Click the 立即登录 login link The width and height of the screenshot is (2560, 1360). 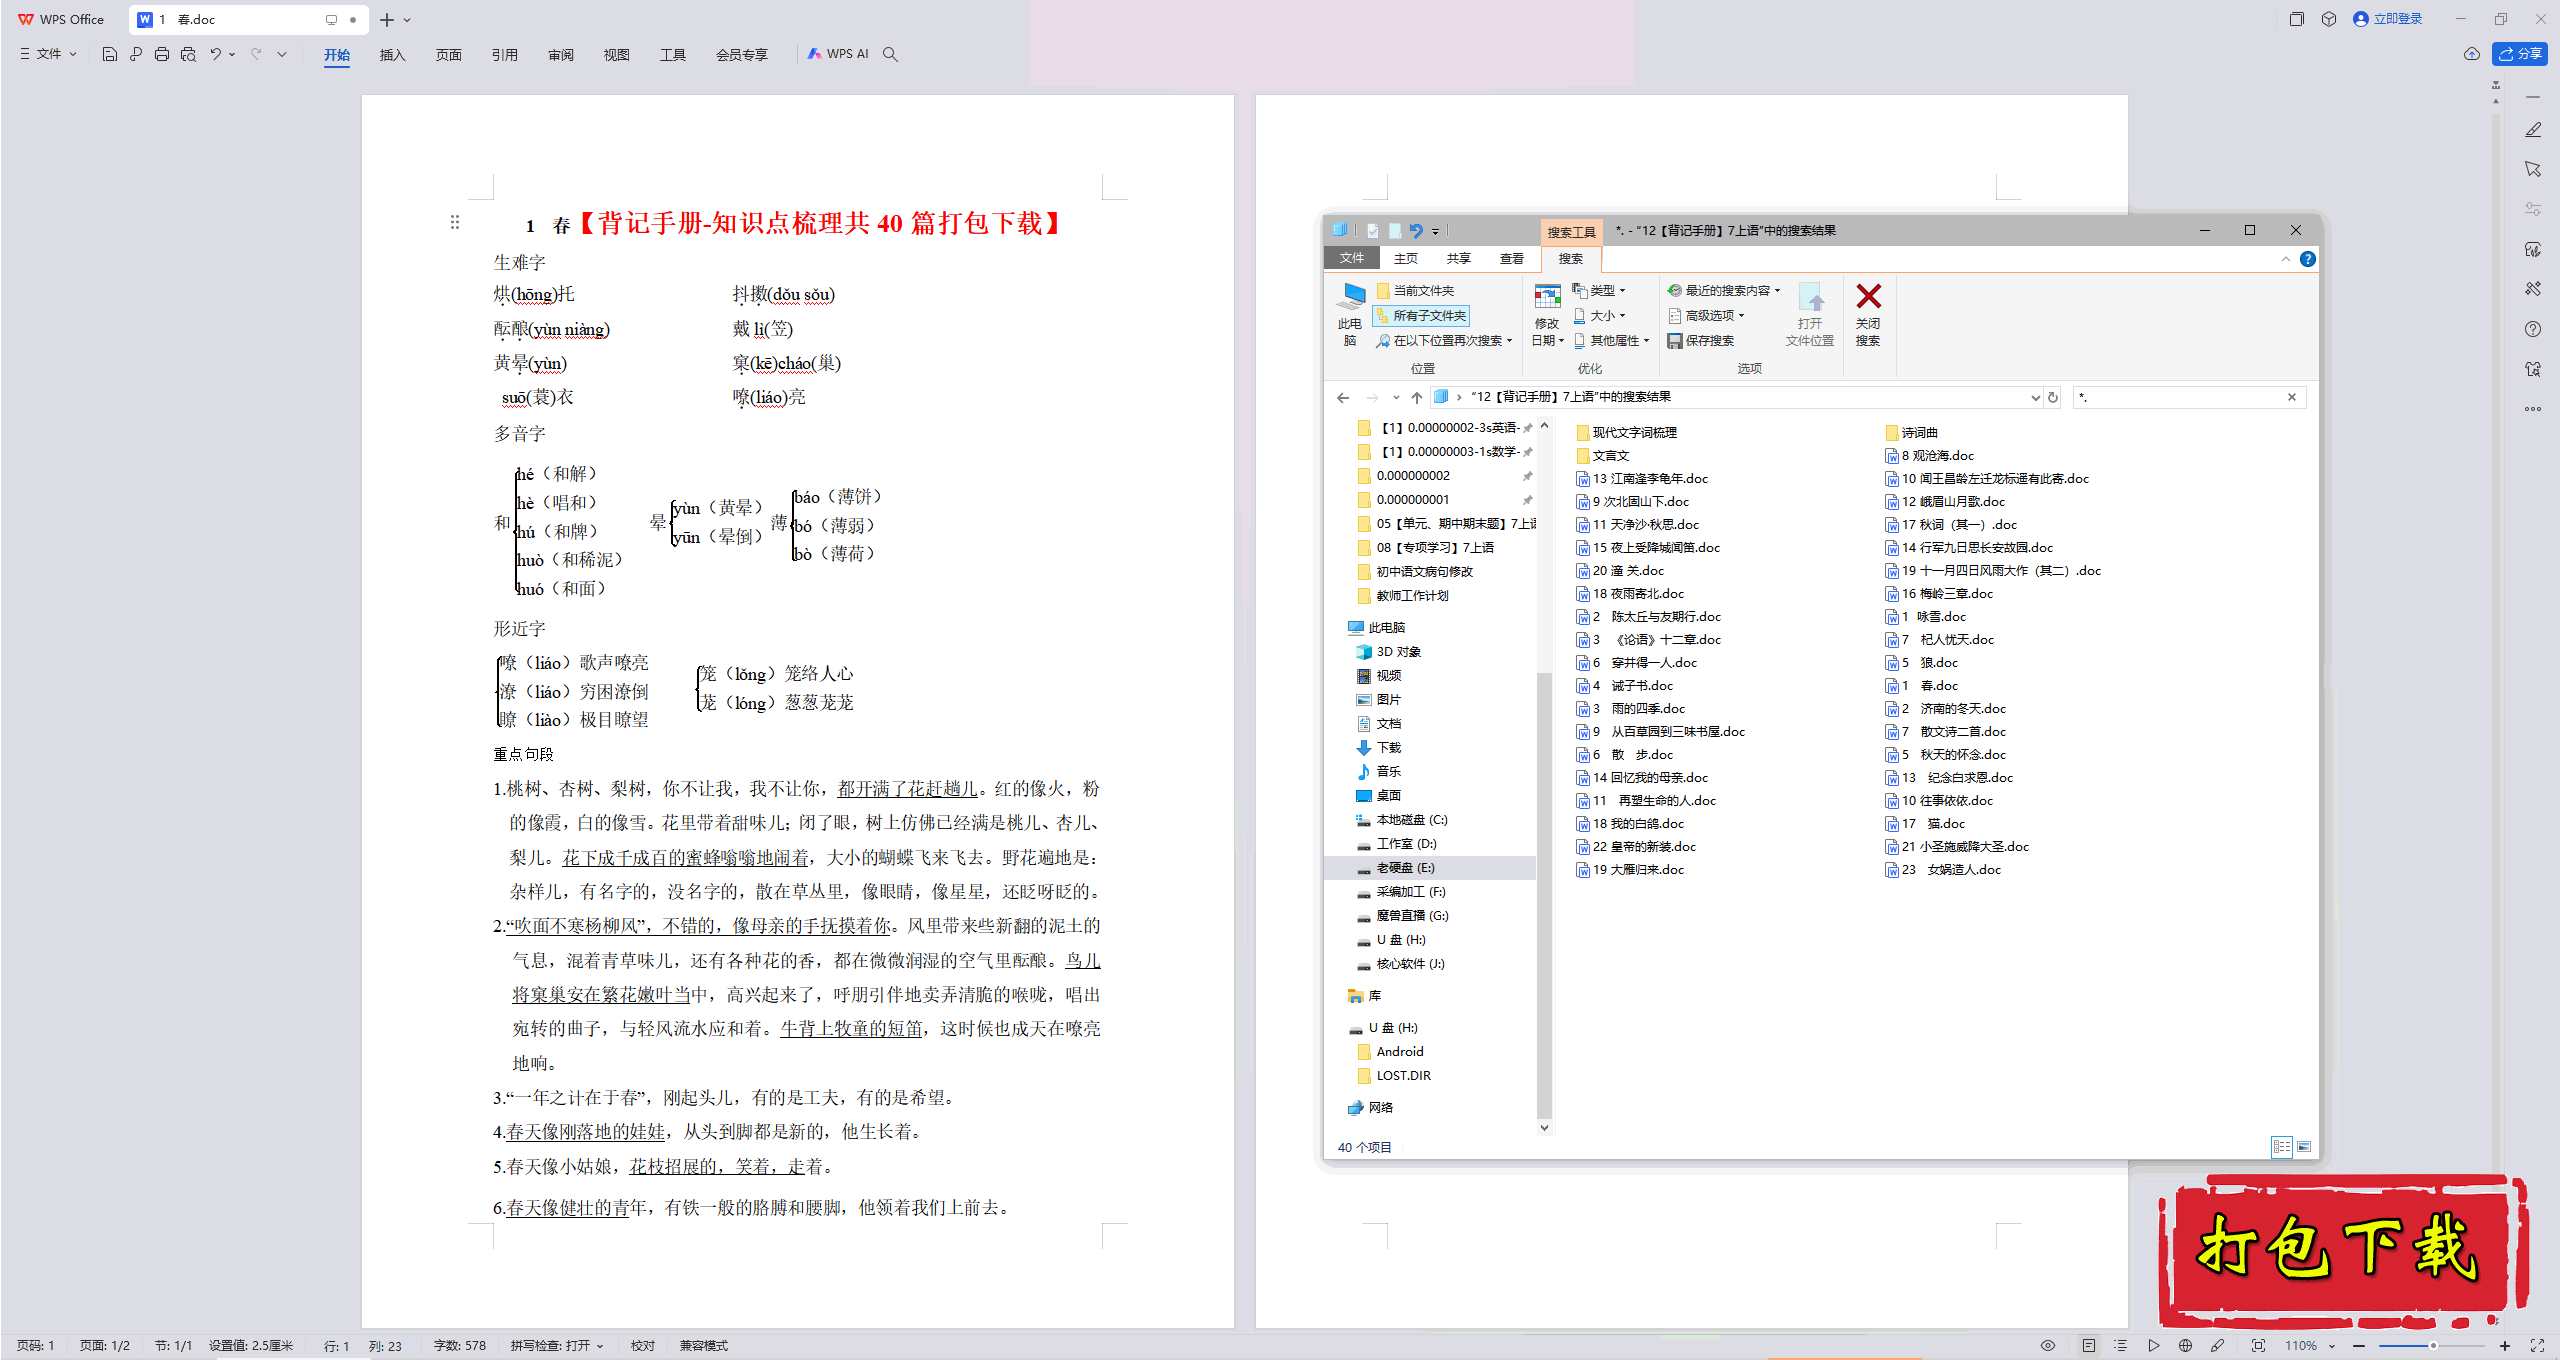[2388, 19]
